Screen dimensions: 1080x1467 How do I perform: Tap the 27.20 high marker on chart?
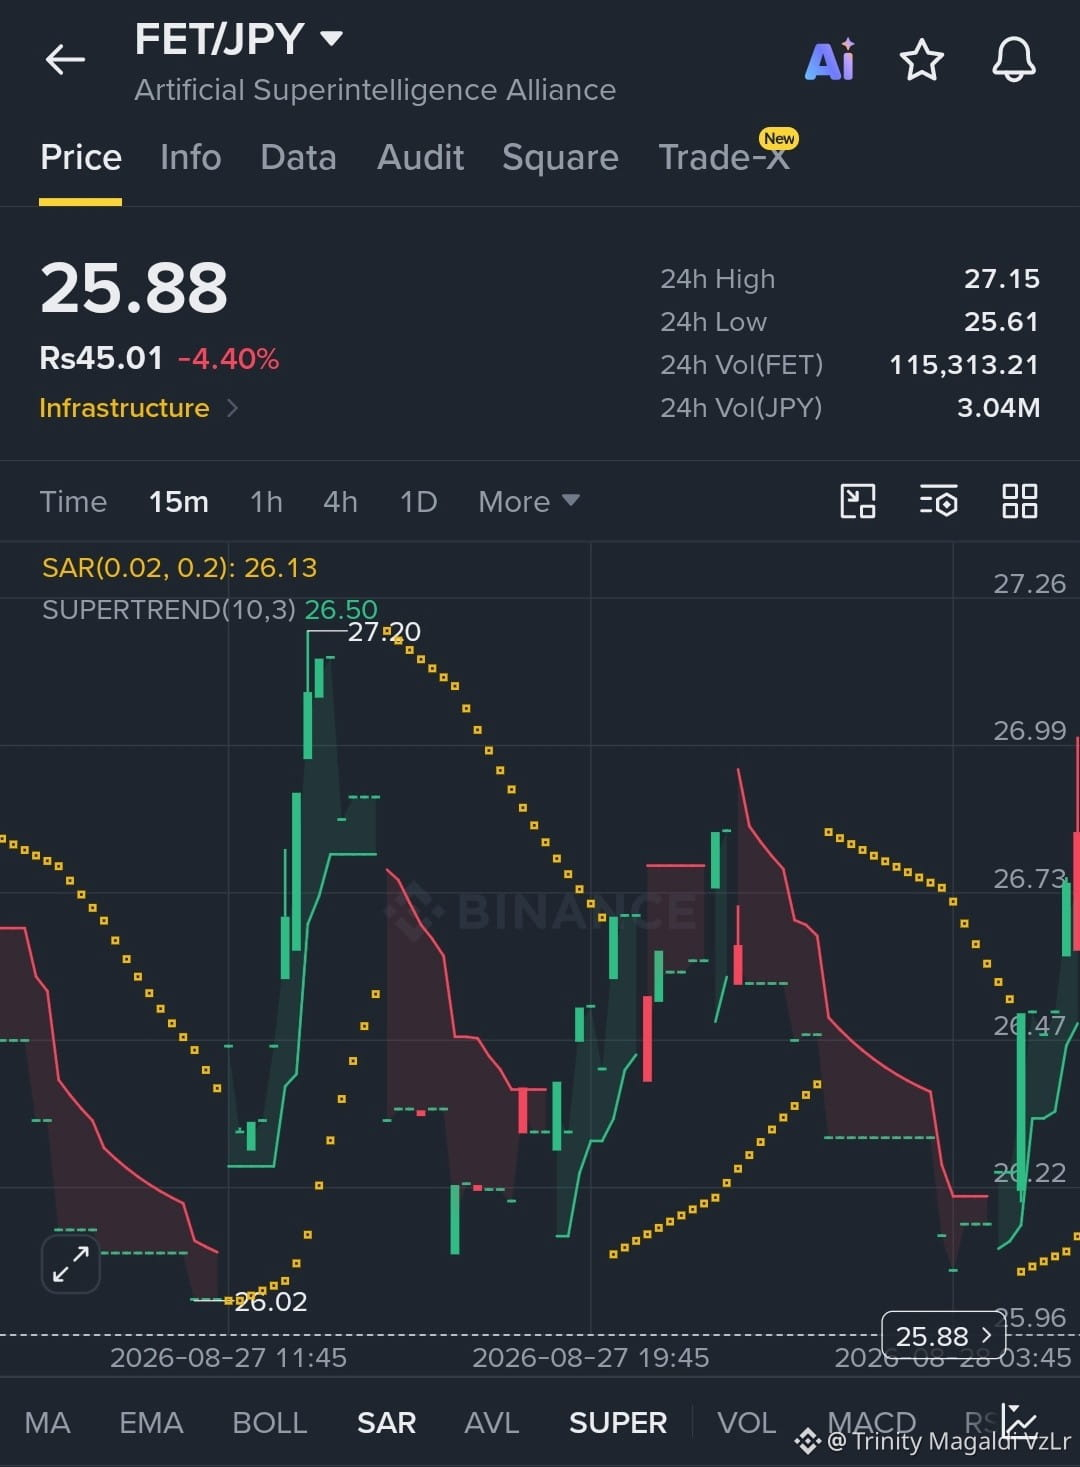[x=383, y=631]
